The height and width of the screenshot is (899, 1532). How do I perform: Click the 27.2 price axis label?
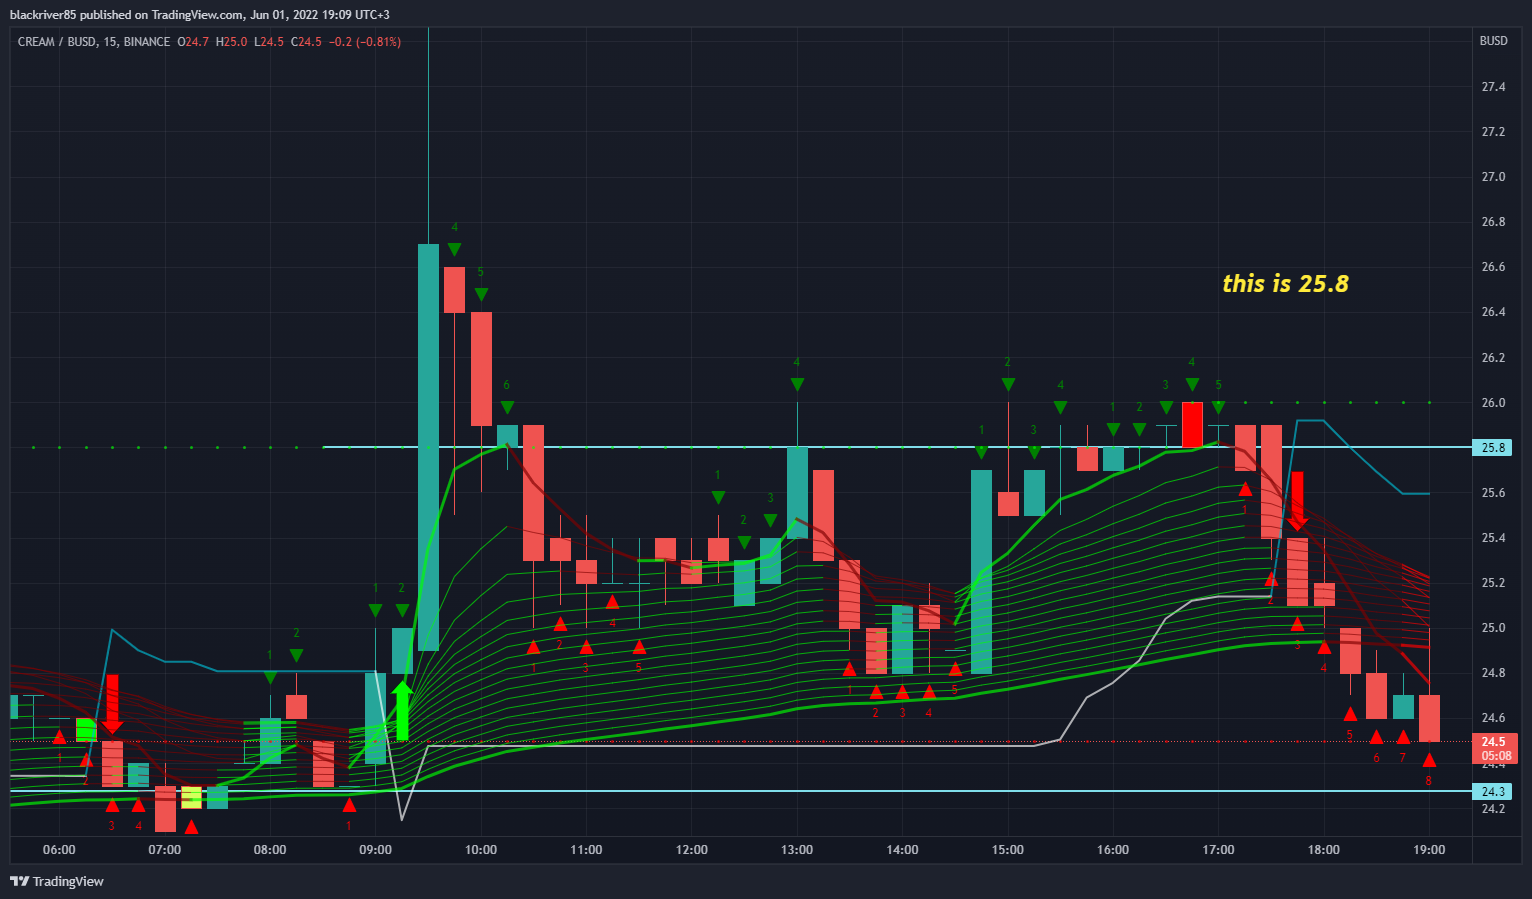(x=1493, y=132)
